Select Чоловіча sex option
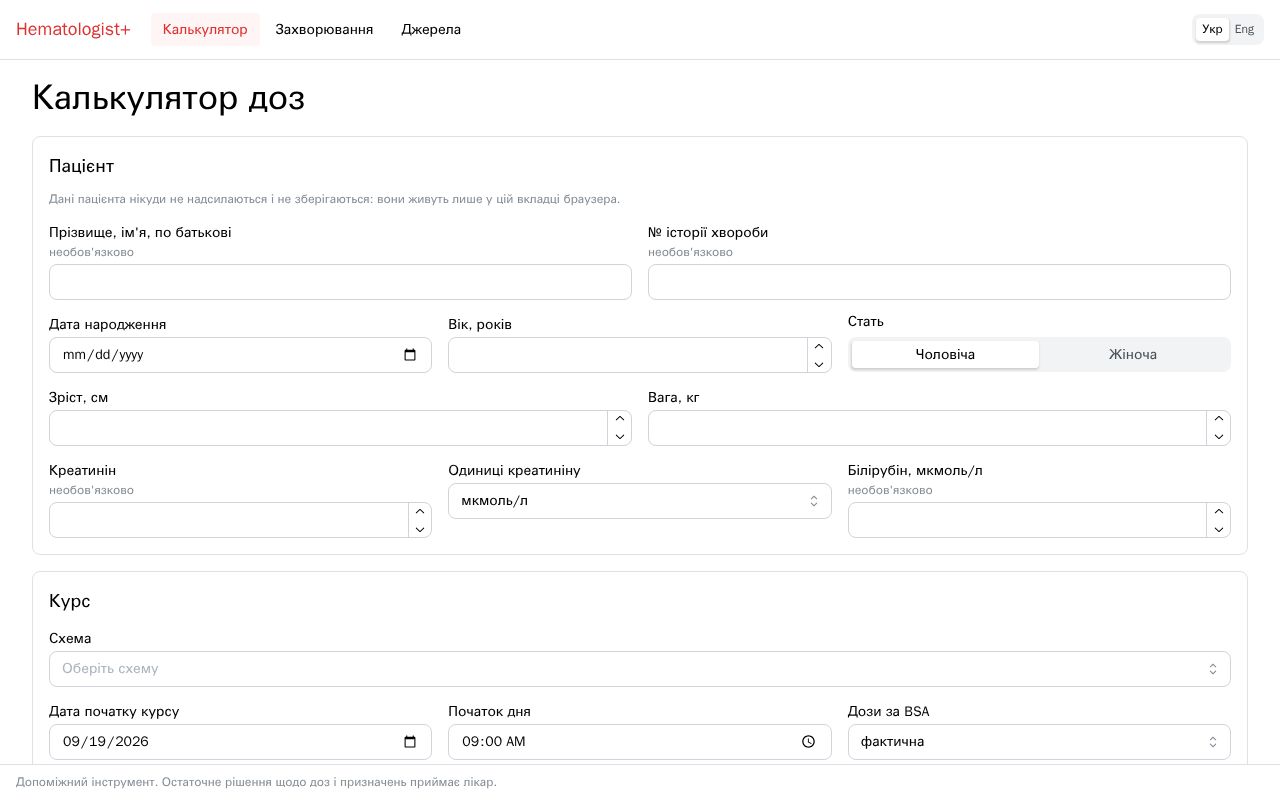1280x800 pixels. pos(945,355)
